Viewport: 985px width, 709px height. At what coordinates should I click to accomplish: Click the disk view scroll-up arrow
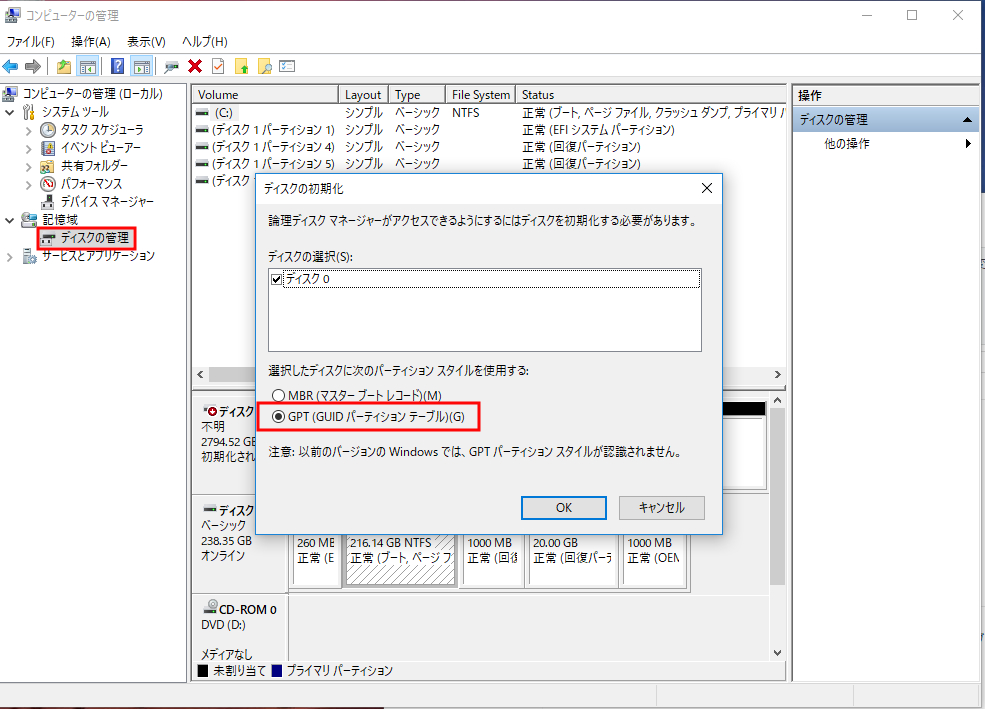click(778, 401)
